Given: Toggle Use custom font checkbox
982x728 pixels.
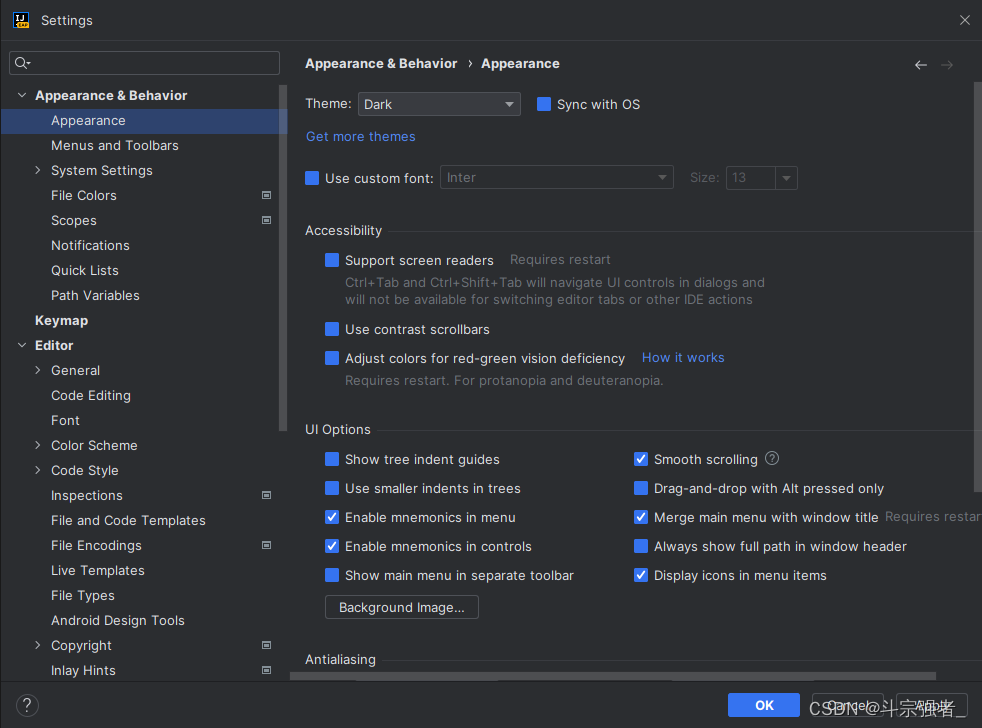Looking at the screenshot, I should [x=312, y=178].
